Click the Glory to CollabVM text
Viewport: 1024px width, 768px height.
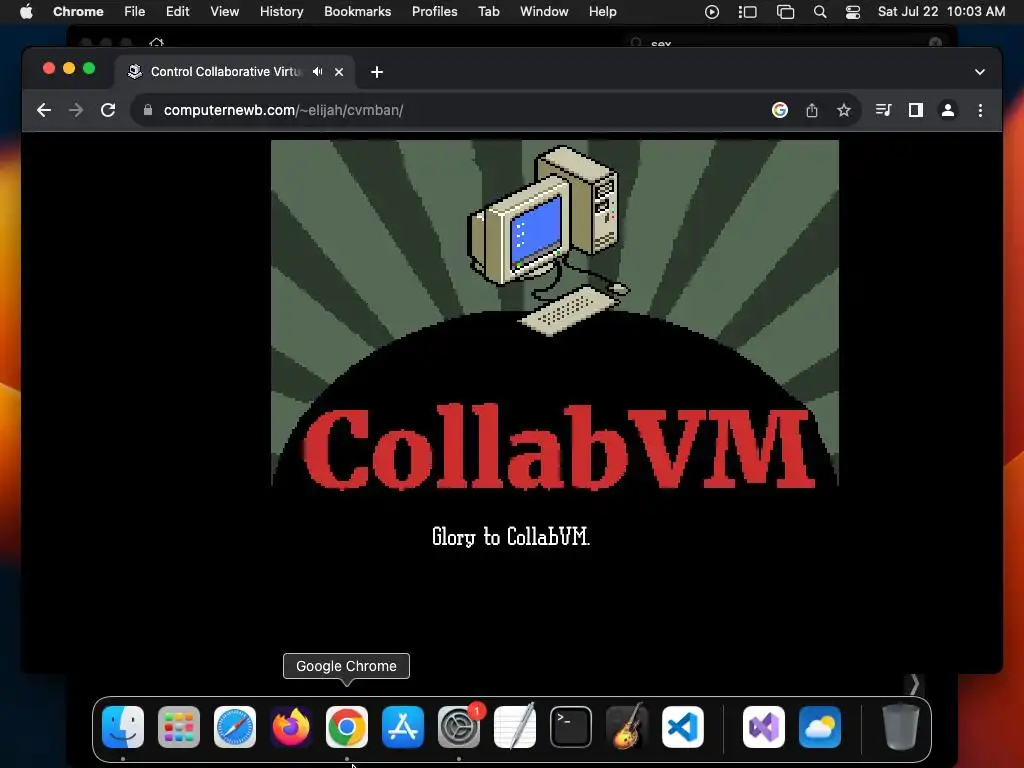(511, 537)
